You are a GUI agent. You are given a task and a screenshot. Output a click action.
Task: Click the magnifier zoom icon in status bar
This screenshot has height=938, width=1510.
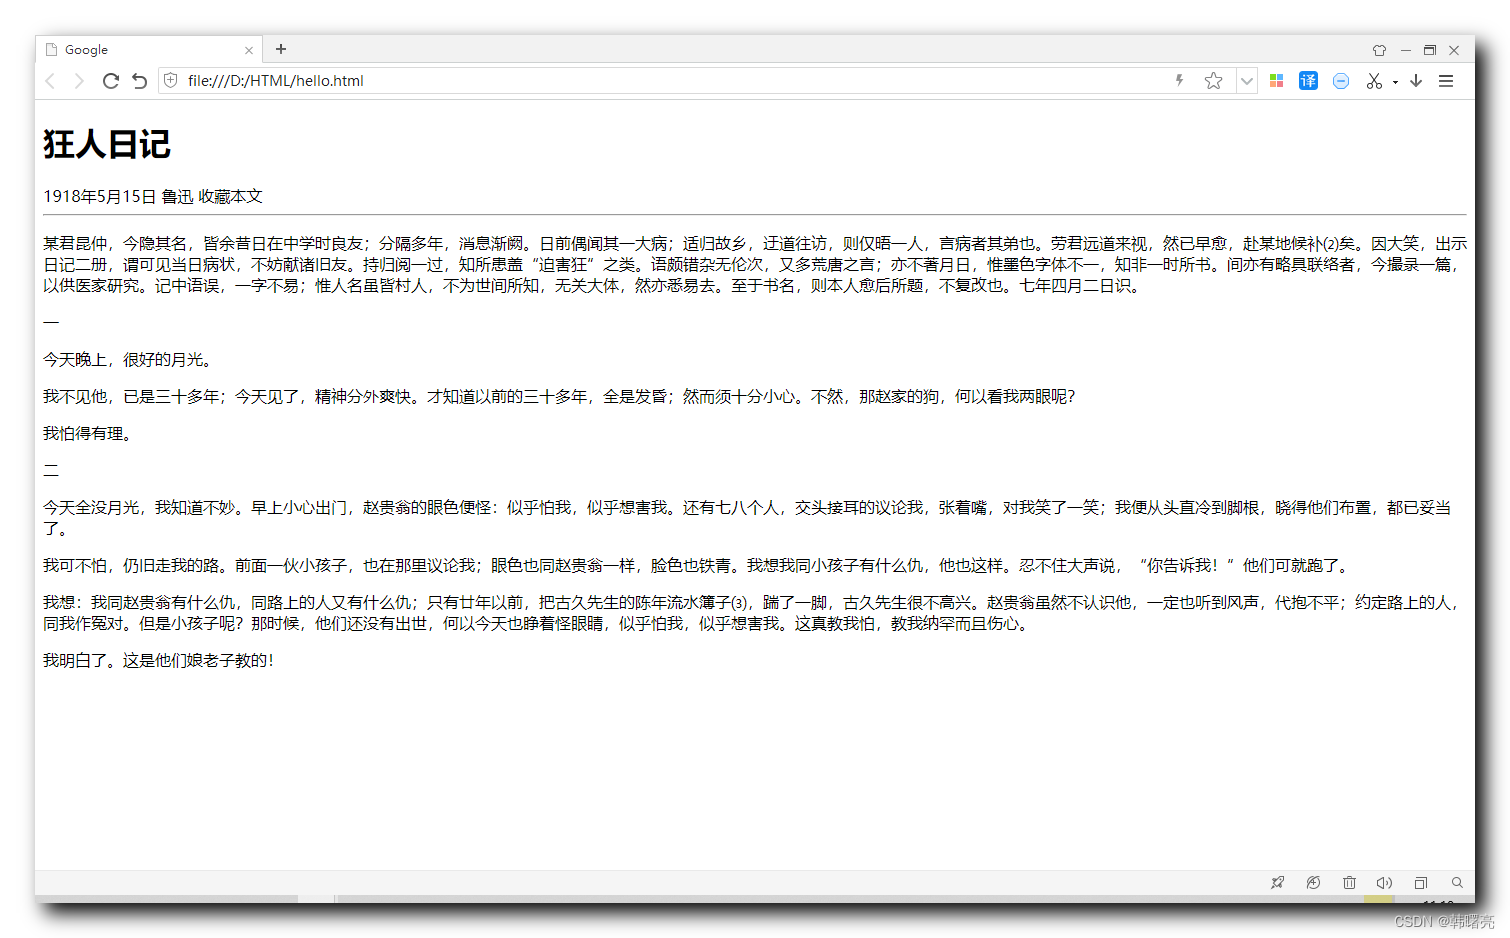click(1457, 883)
